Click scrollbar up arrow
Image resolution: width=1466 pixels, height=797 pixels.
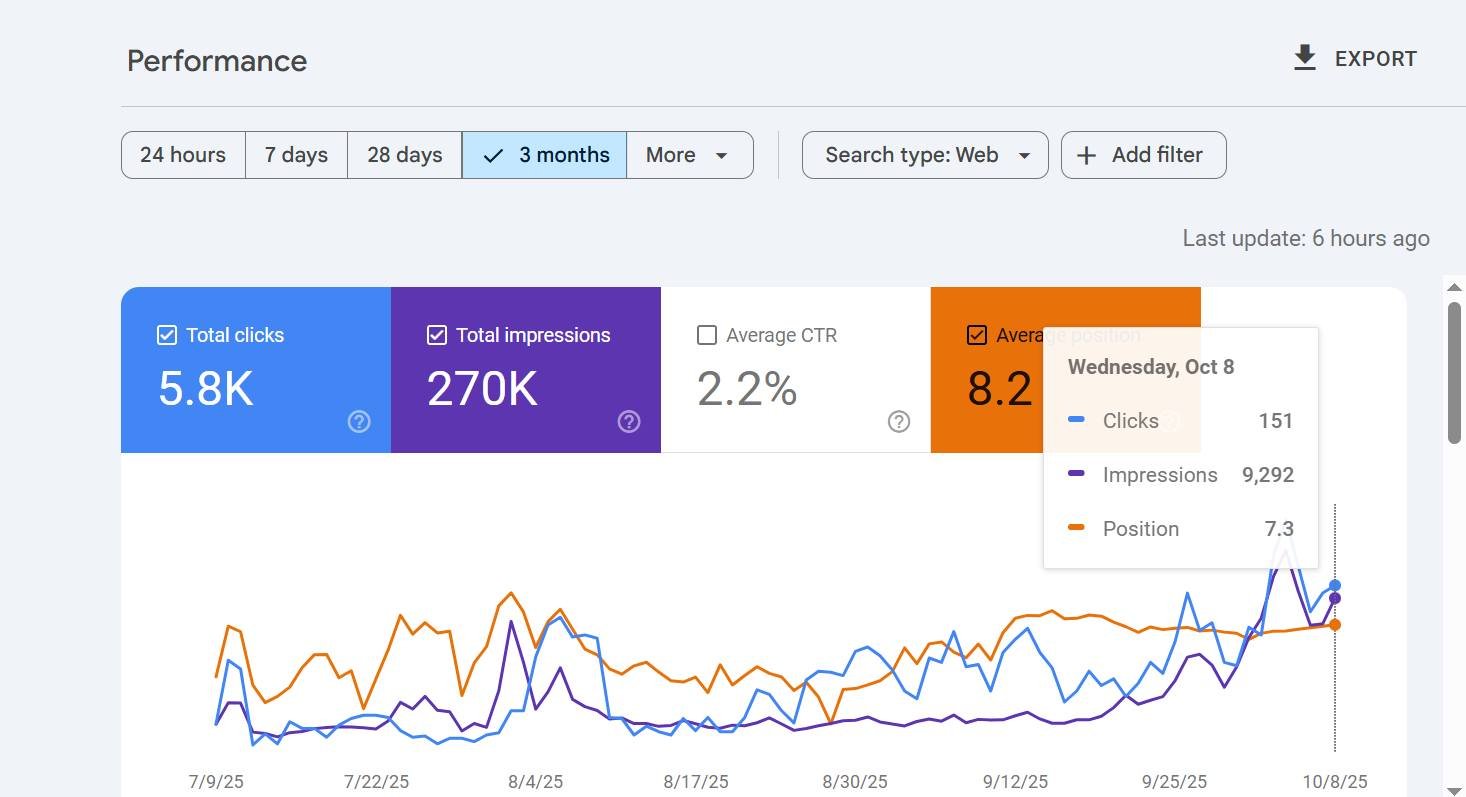(x=1454, y=288)
